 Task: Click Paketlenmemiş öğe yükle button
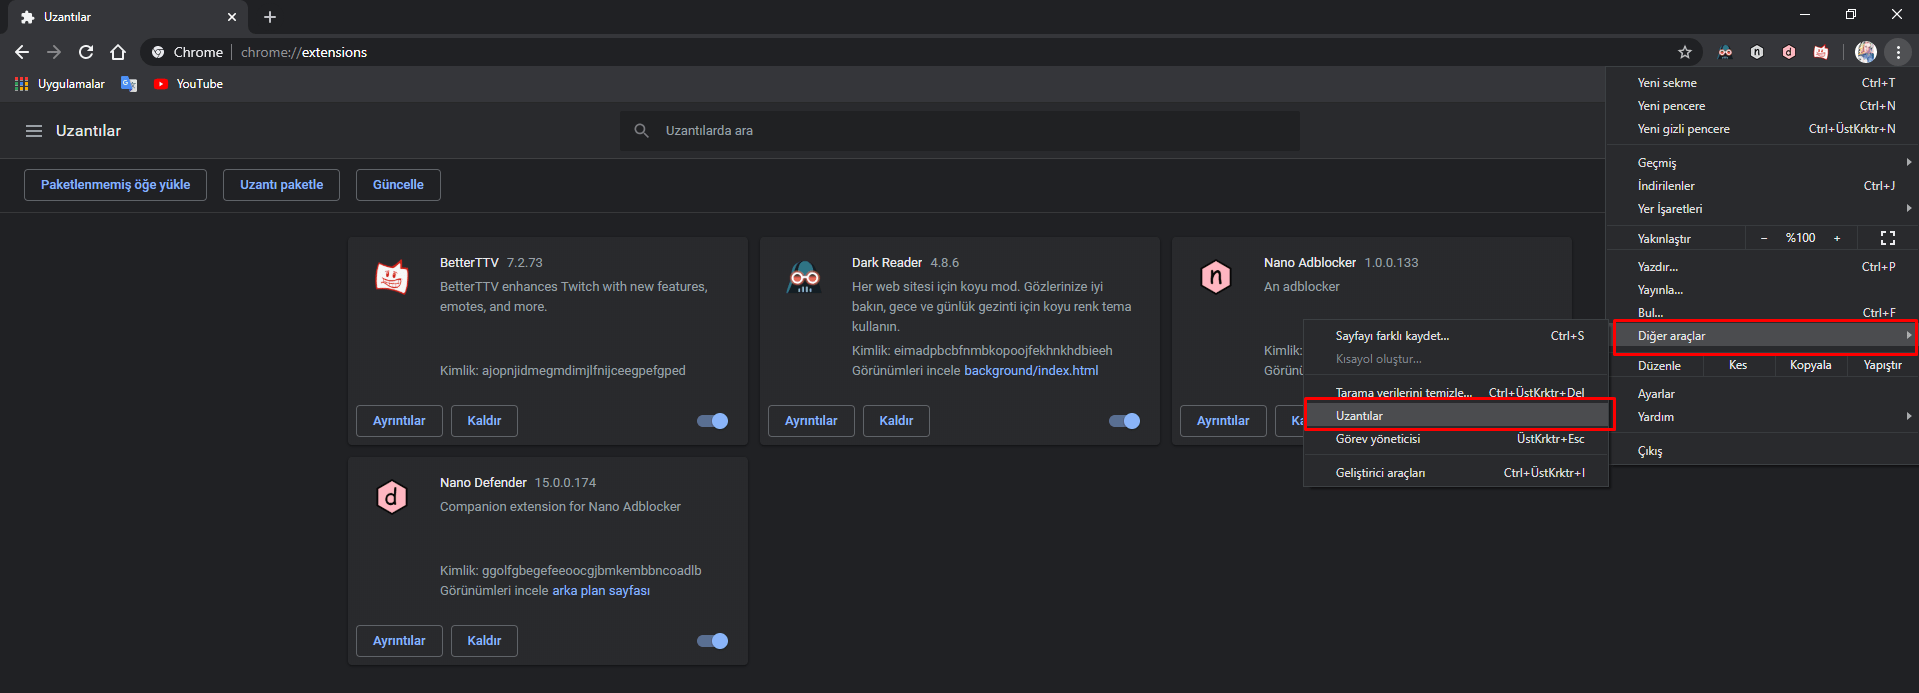(115, 185)
